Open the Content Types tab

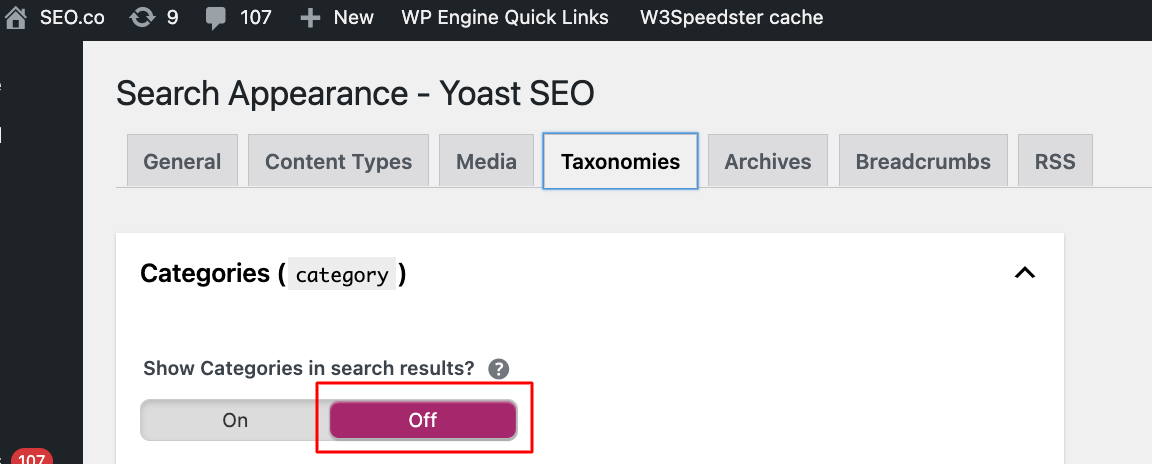click(338, 162)
